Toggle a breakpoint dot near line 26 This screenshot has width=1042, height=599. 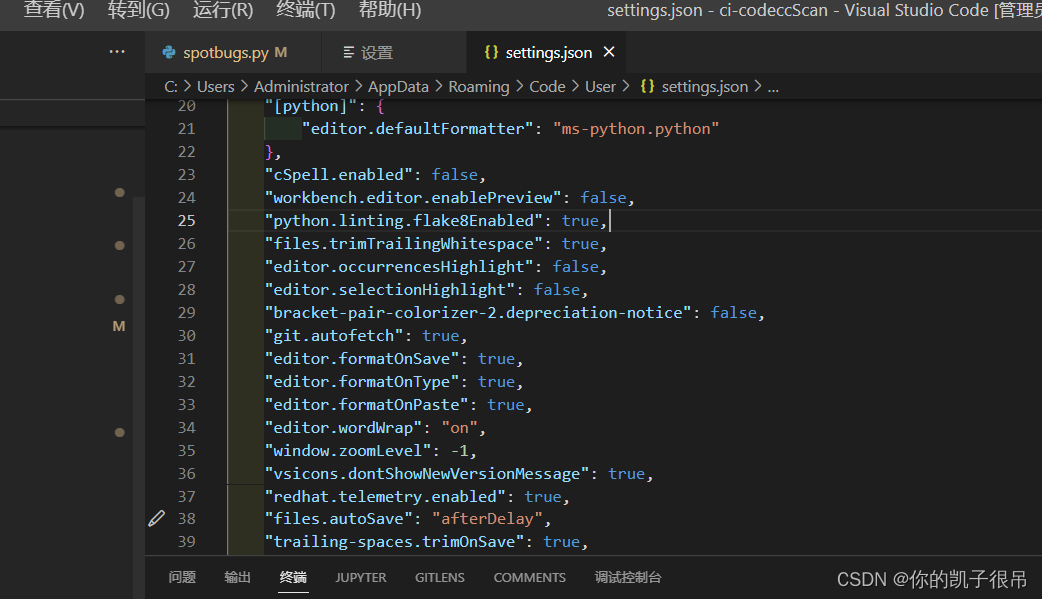click(119, 243)
